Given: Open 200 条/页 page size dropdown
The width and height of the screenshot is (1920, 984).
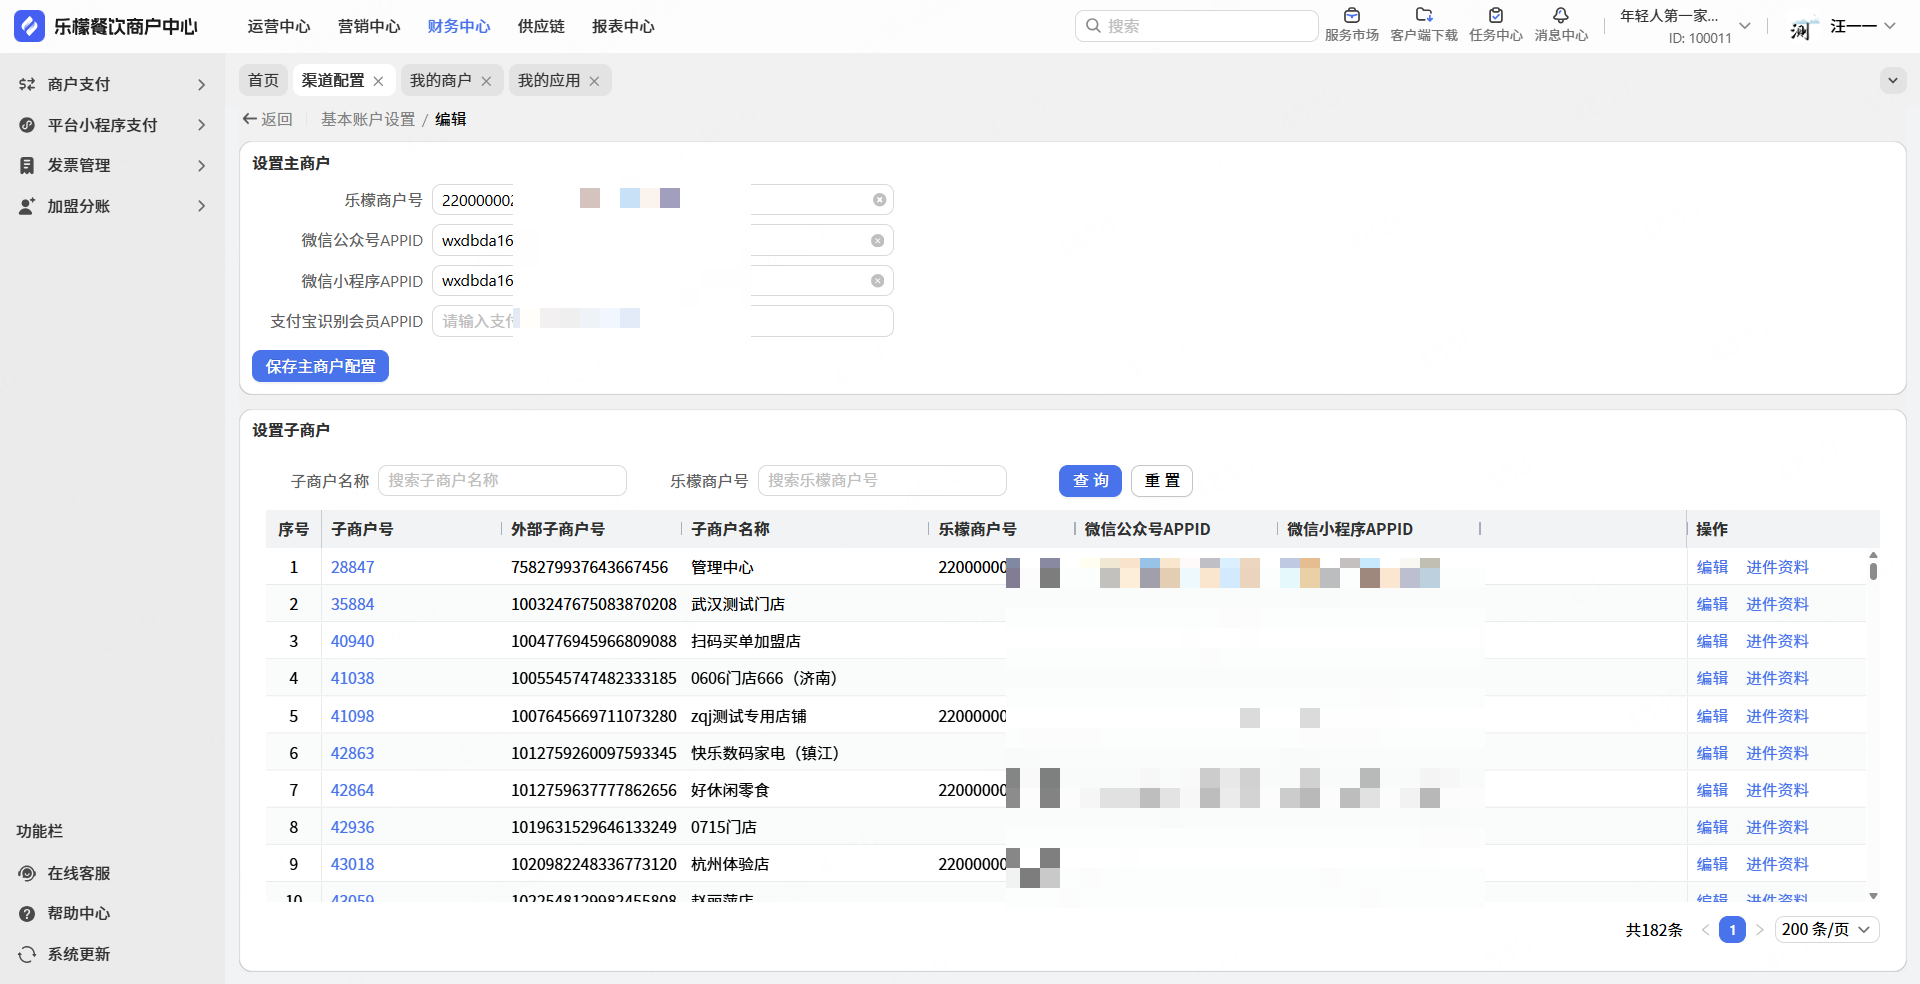Looking at the screenshot, I should click(x=1827, y=930).
